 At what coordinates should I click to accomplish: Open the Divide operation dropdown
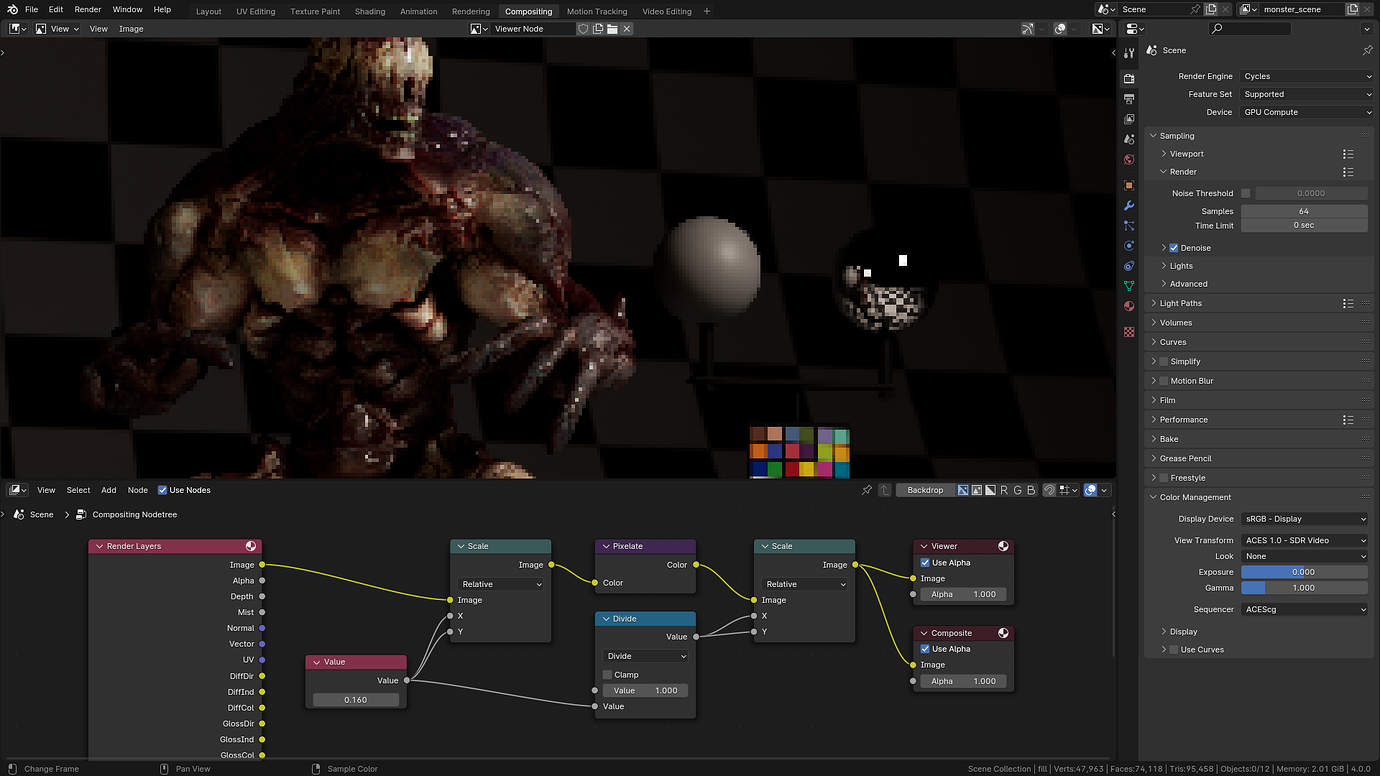click(646, 656)
